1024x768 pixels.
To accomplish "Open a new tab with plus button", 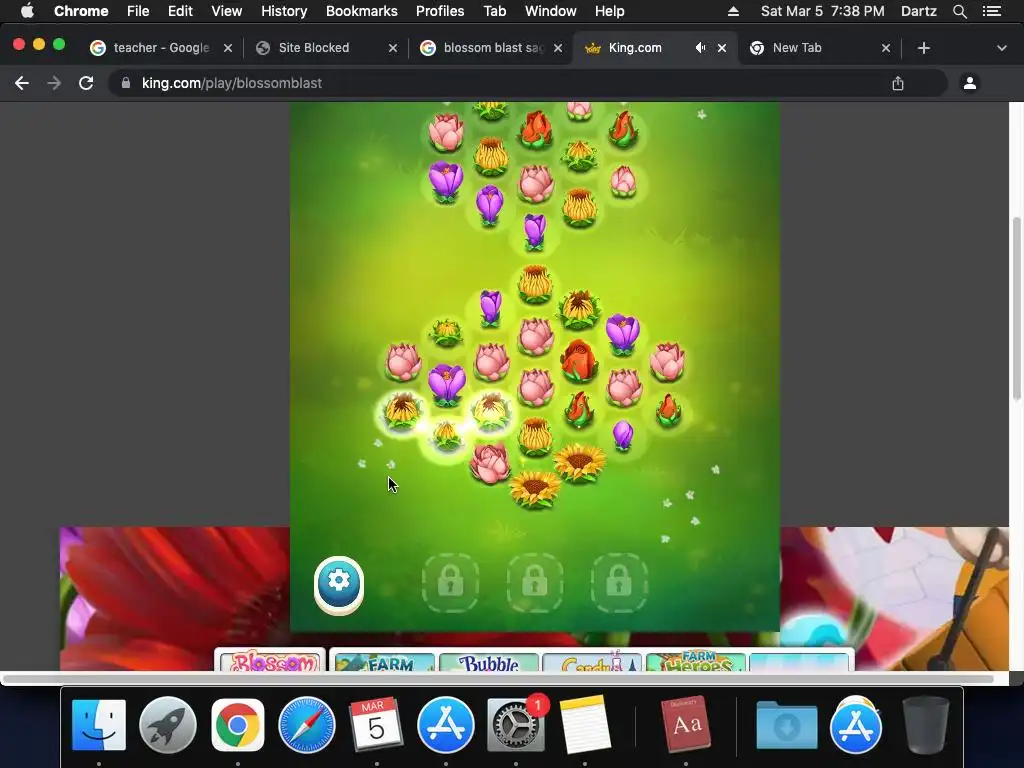I will tap(923, 48).
